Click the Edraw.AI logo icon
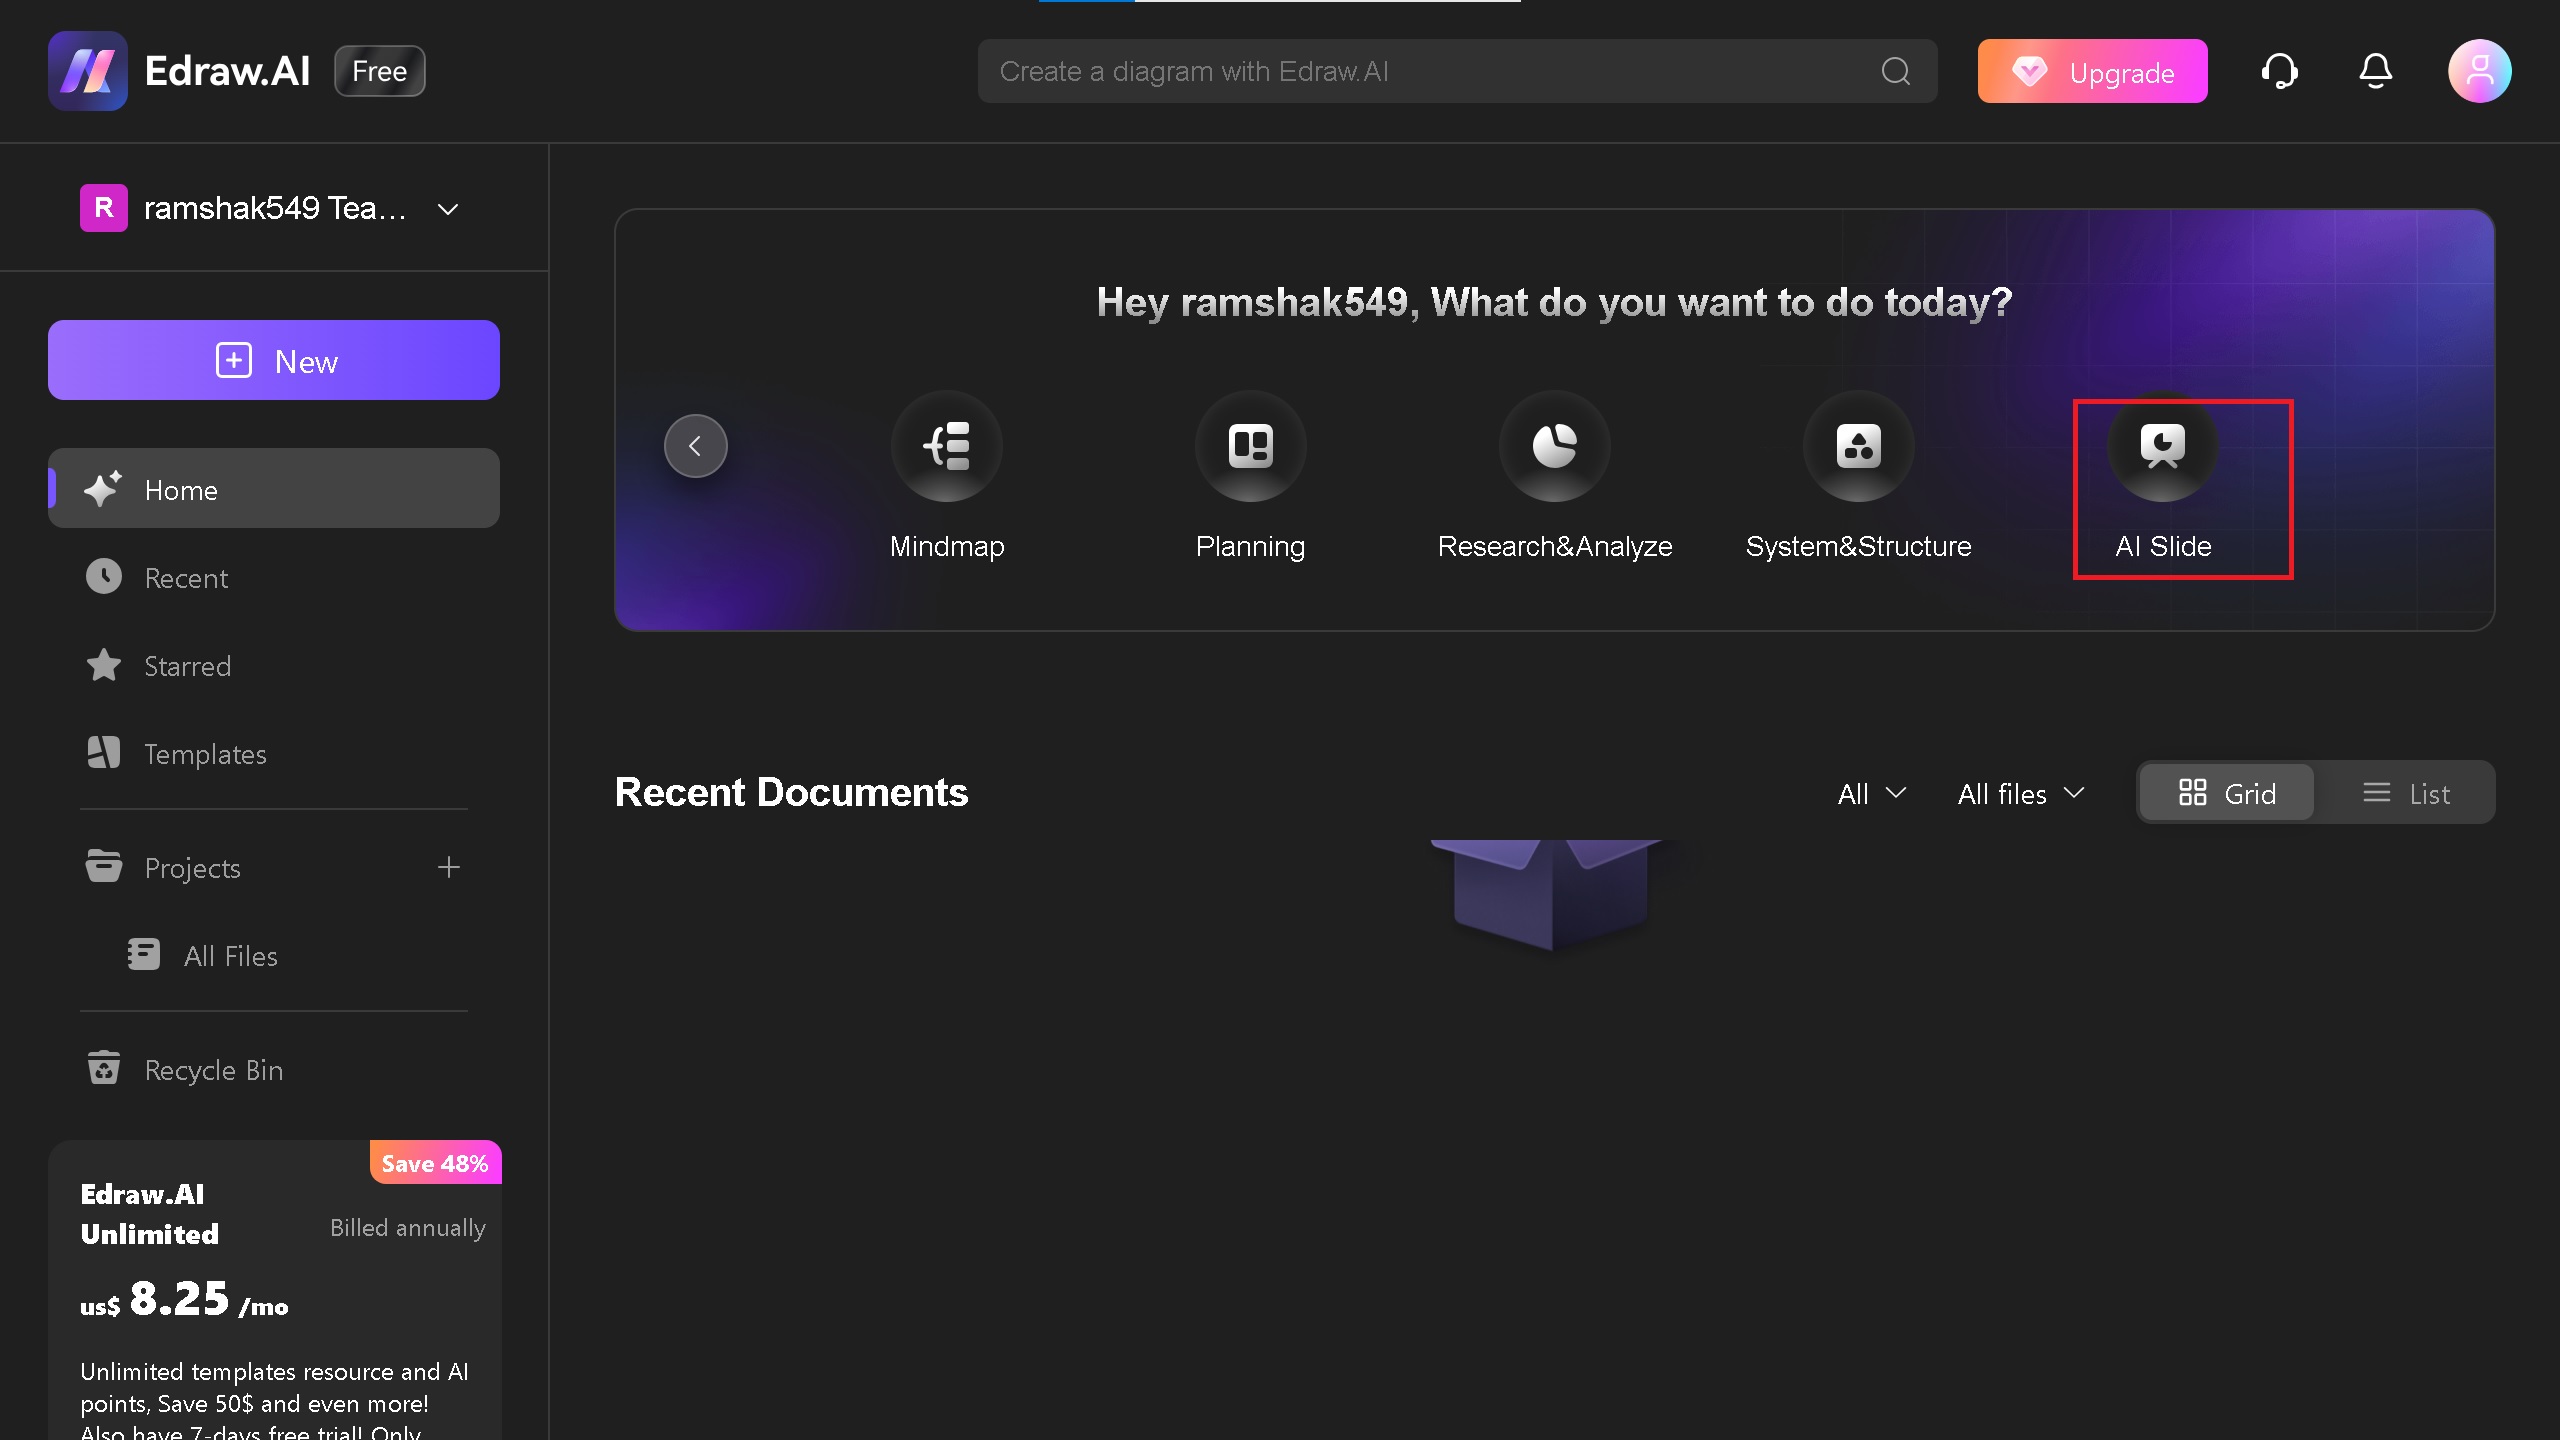 88,71
